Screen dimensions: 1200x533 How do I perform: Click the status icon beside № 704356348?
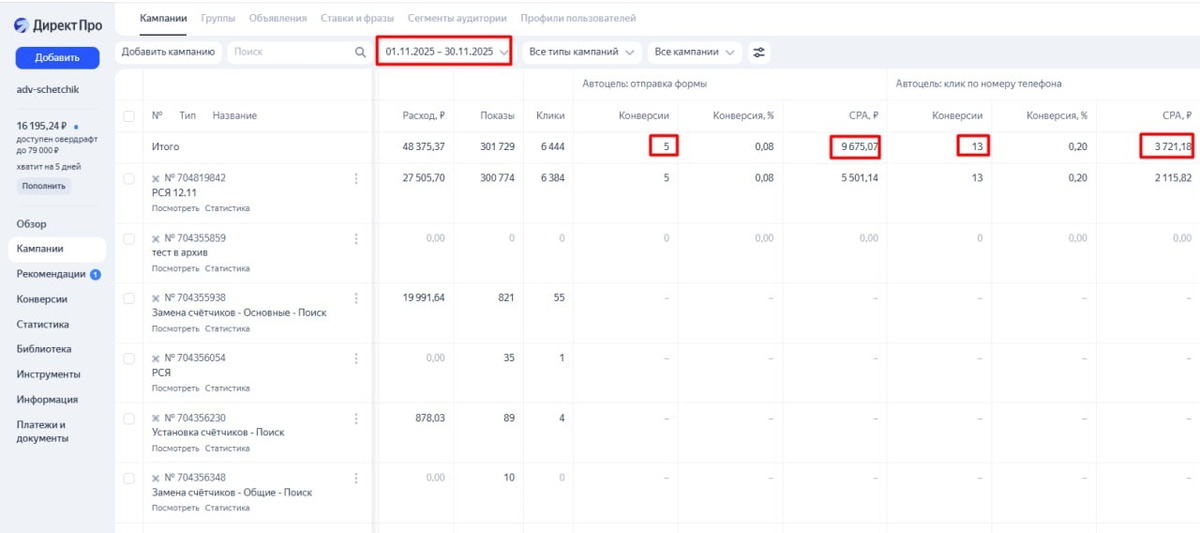pos(156,478)
